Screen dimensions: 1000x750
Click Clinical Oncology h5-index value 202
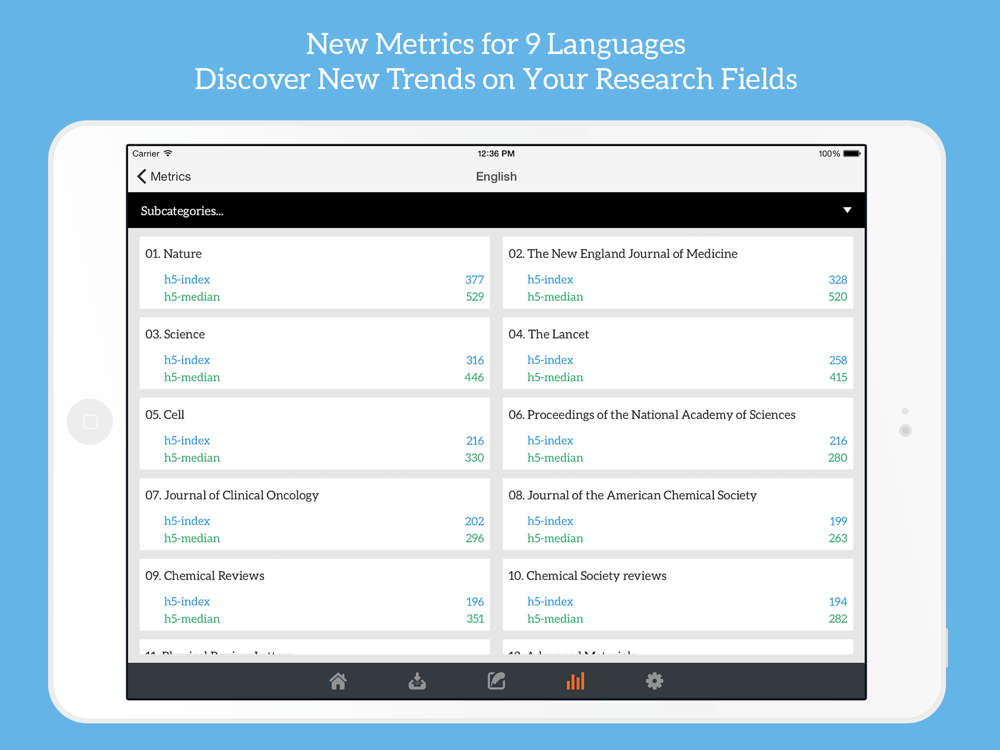474,521
